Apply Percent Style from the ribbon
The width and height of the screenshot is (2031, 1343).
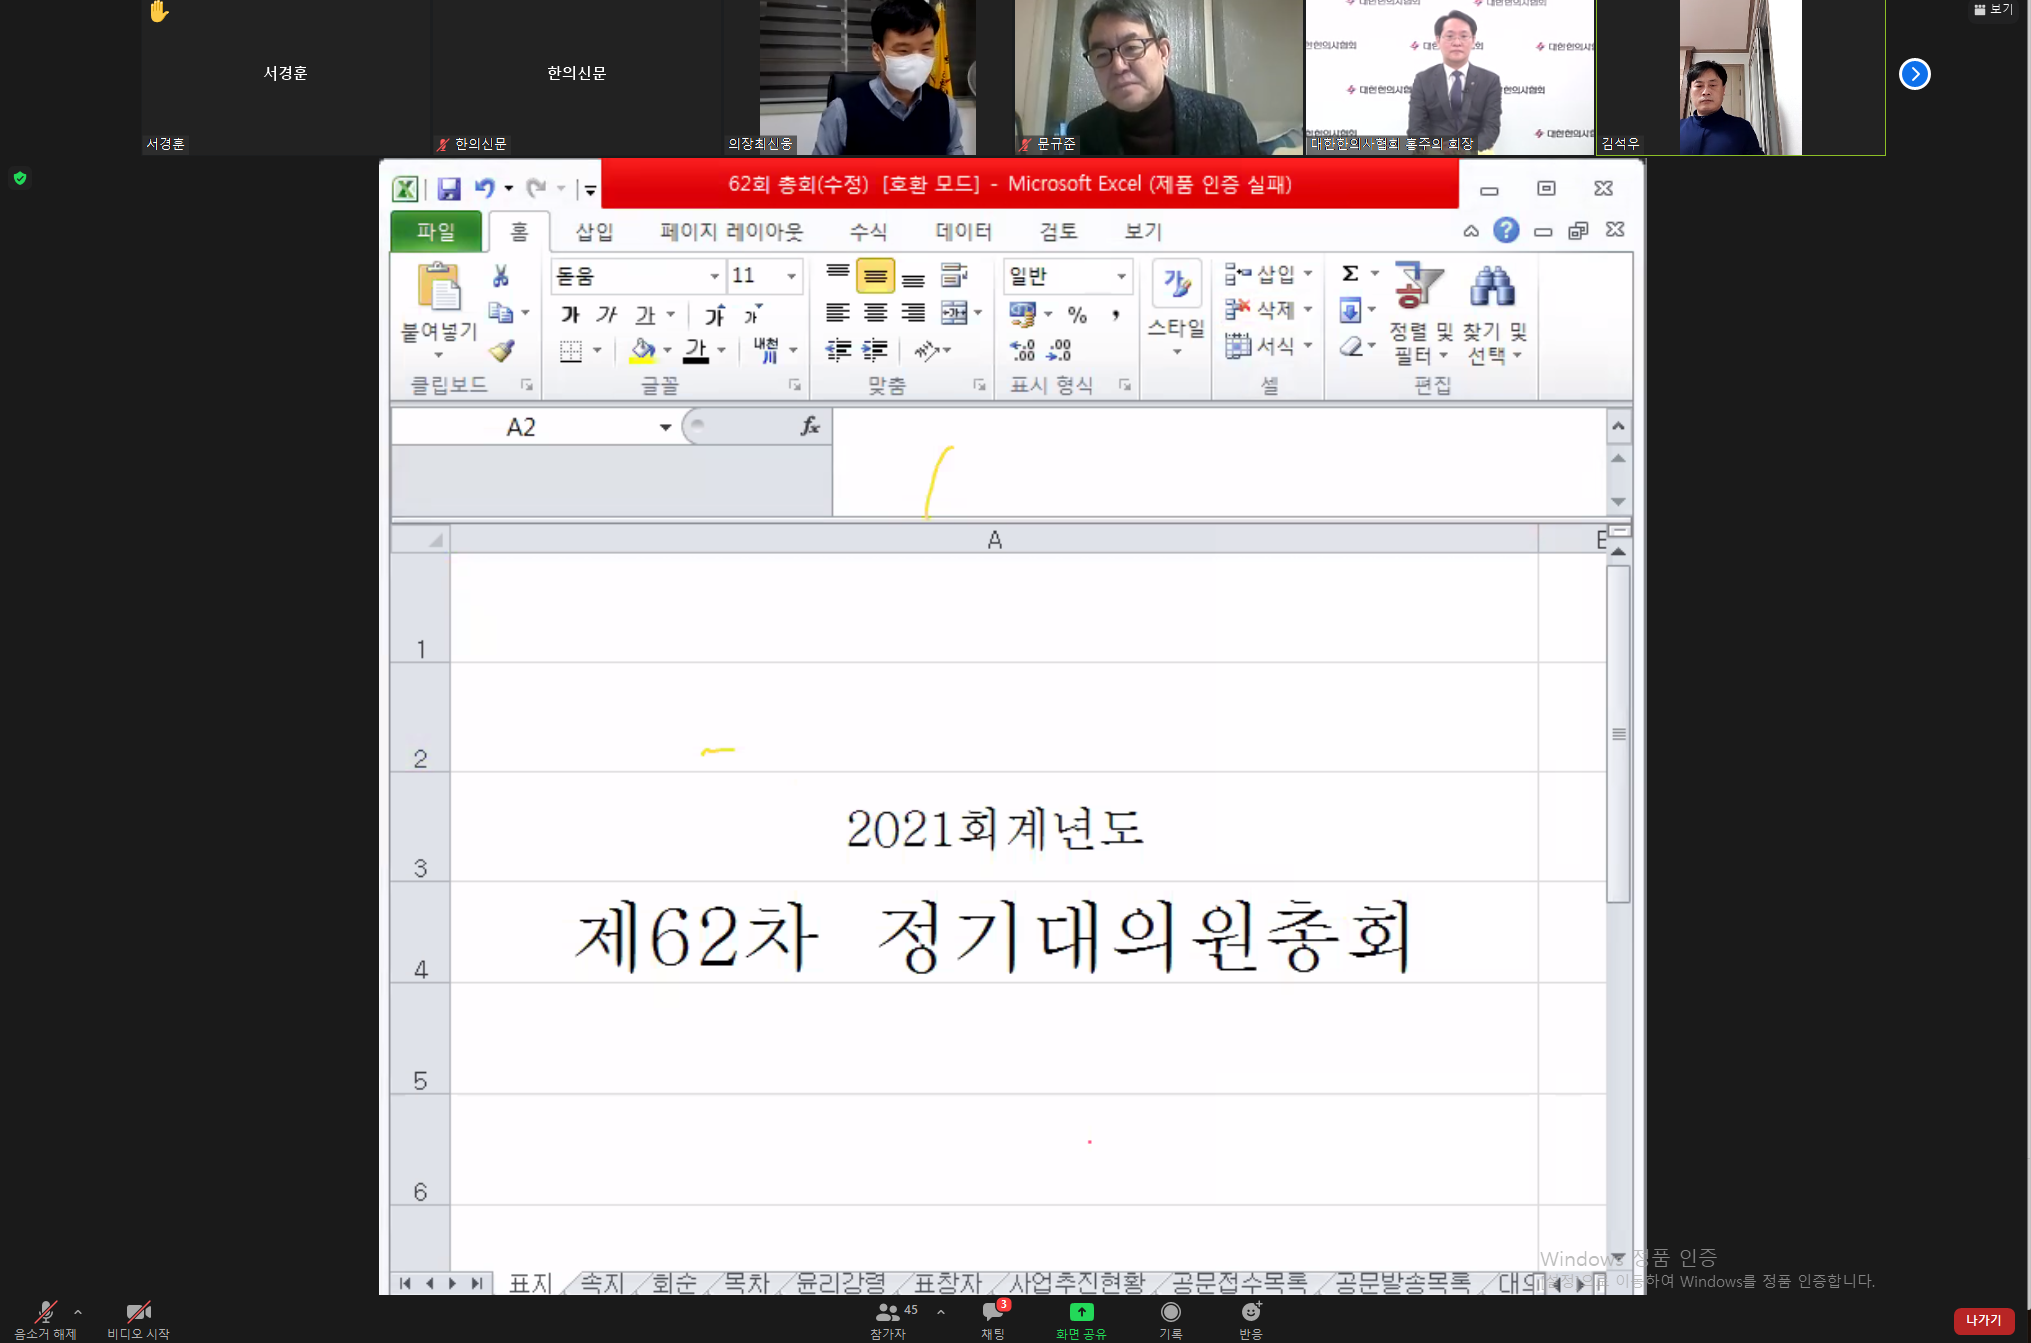[x=1078, y=315]
